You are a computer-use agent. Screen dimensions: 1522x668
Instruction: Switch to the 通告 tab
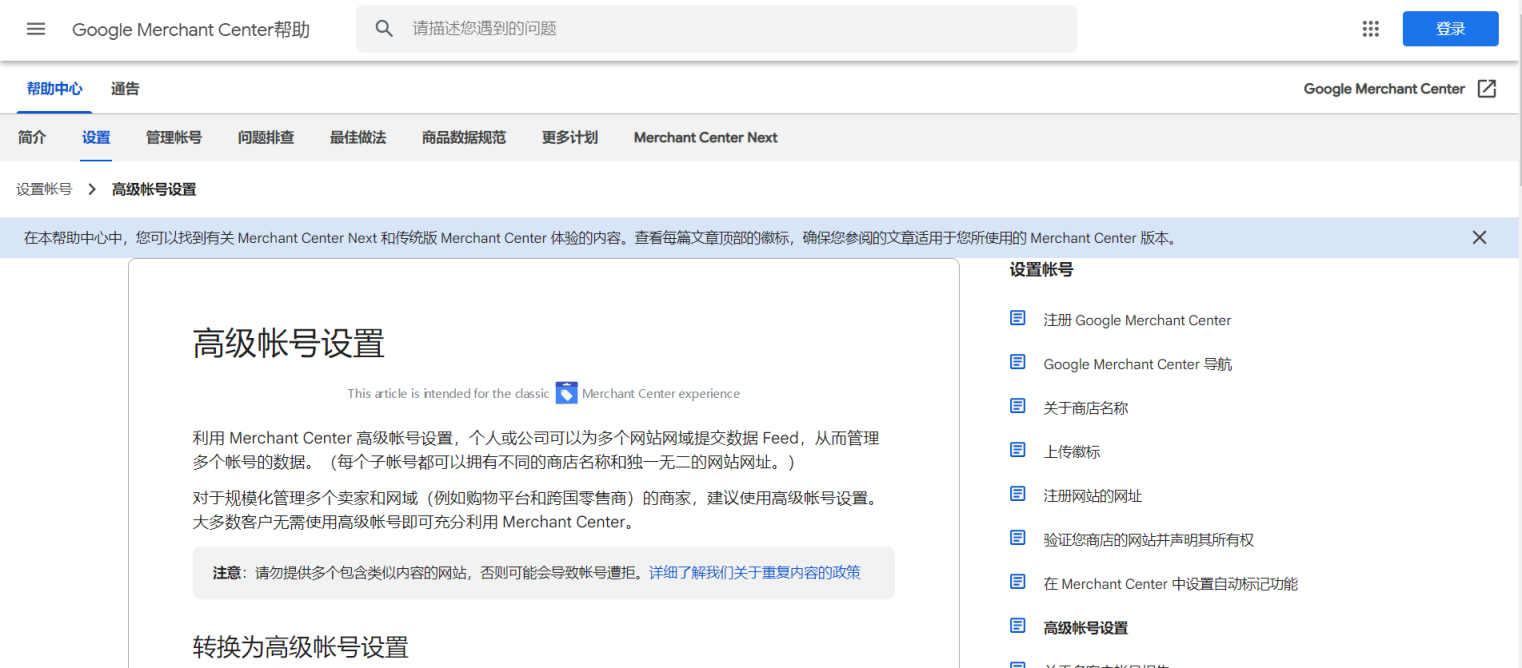(124, 88)
